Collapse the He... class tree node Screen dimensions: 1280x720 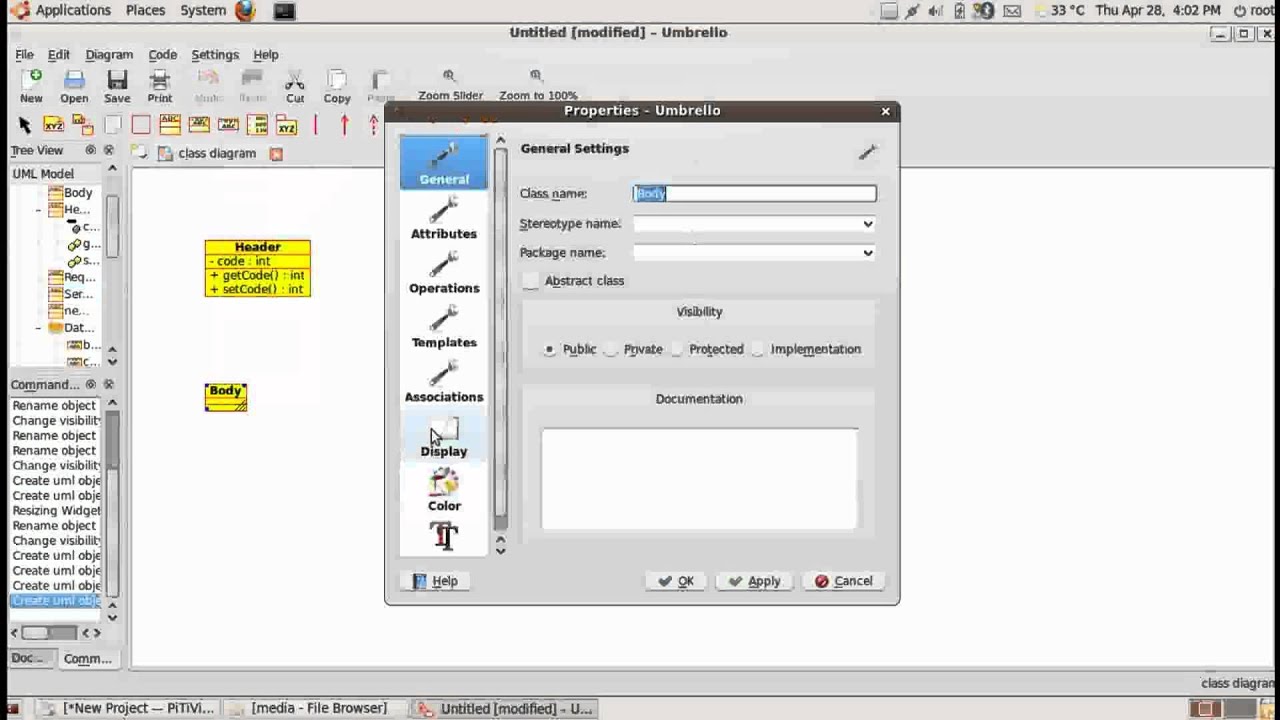point(38,210)
